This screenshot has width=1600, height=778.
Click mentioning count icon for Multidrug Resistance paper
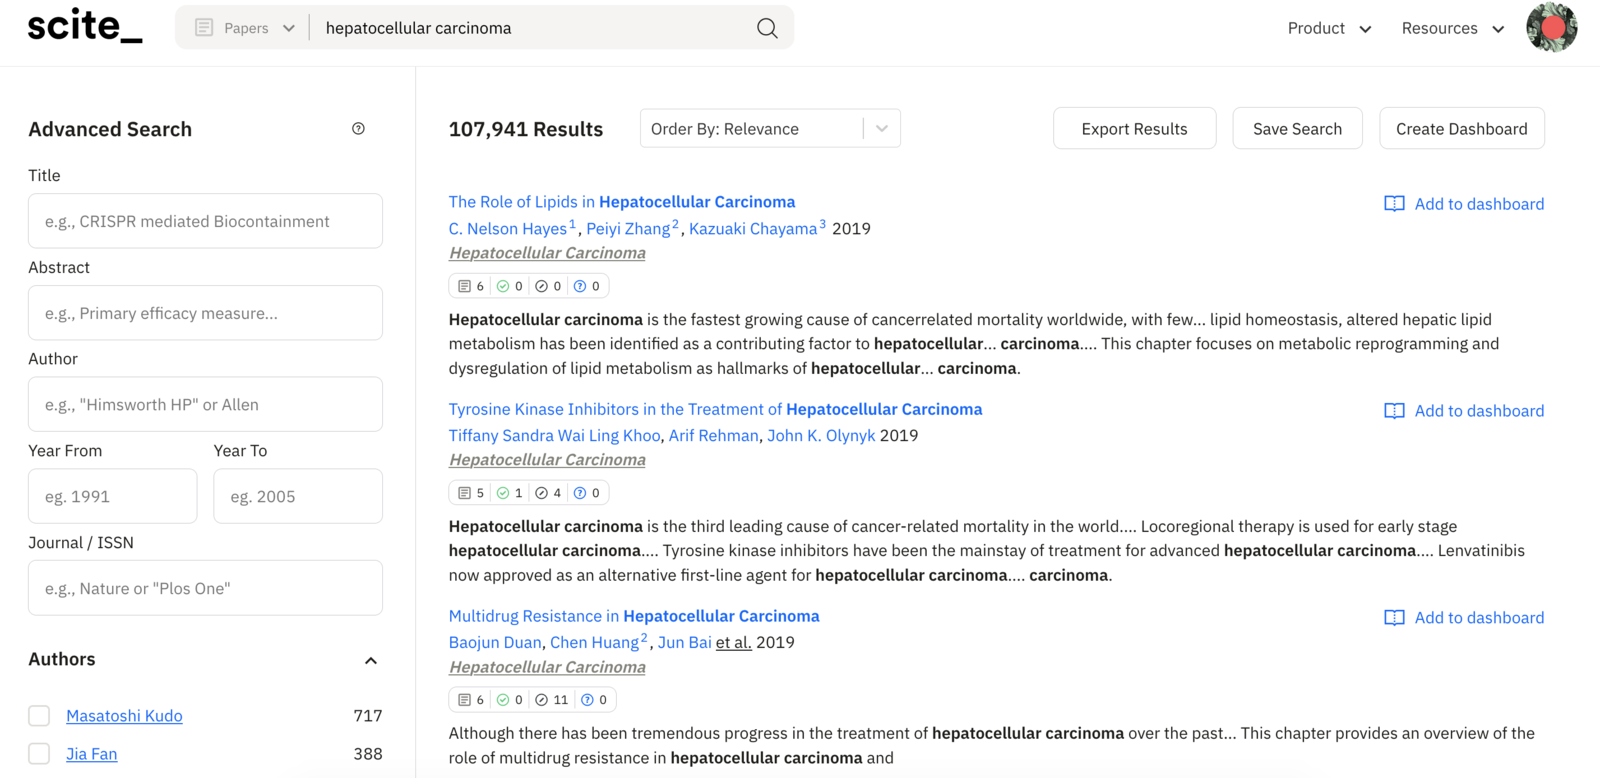tap(587, 700)
